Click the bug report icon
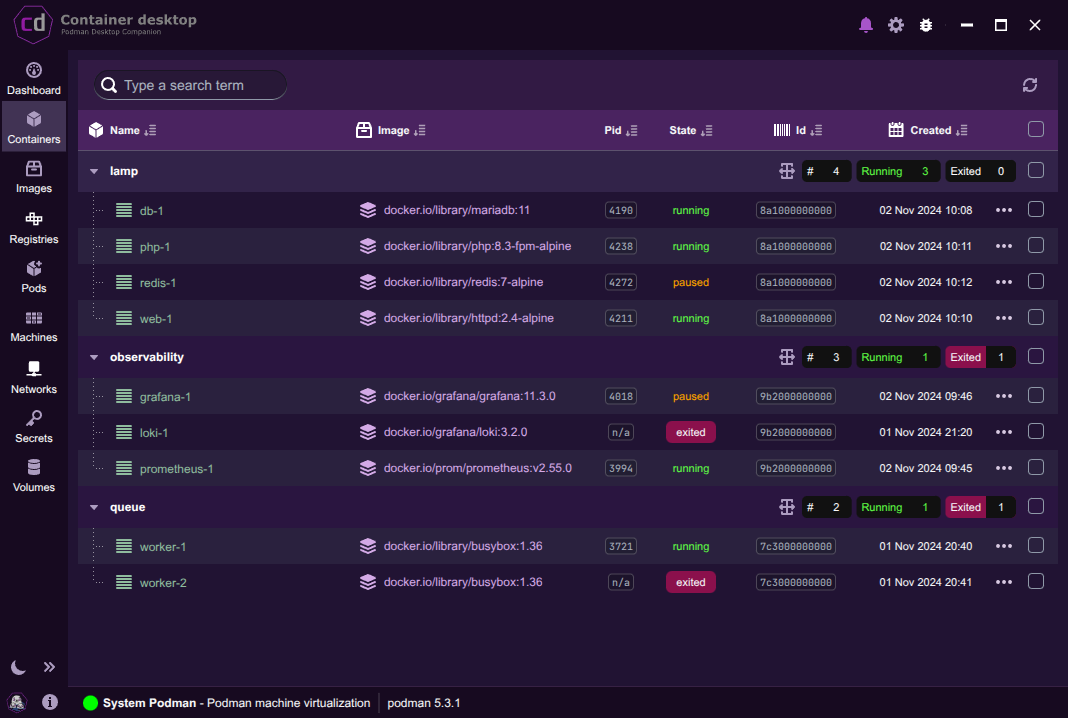The image size is (1068, 718). pyautogui.click(x=926, y=25)
